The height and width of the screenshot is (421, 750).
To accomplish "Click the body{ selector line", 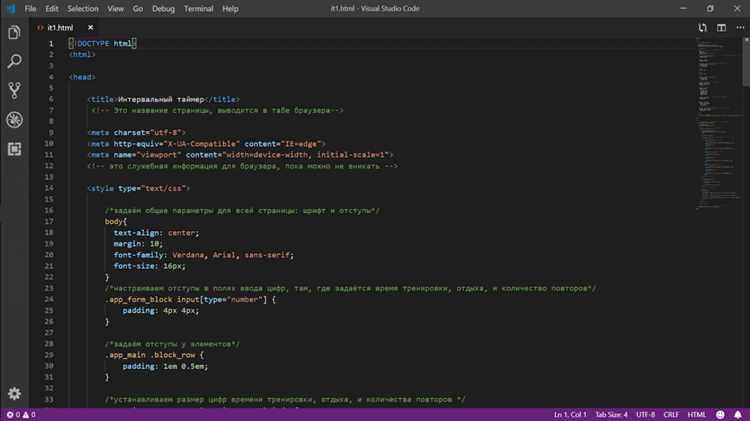I will [116, 222].
